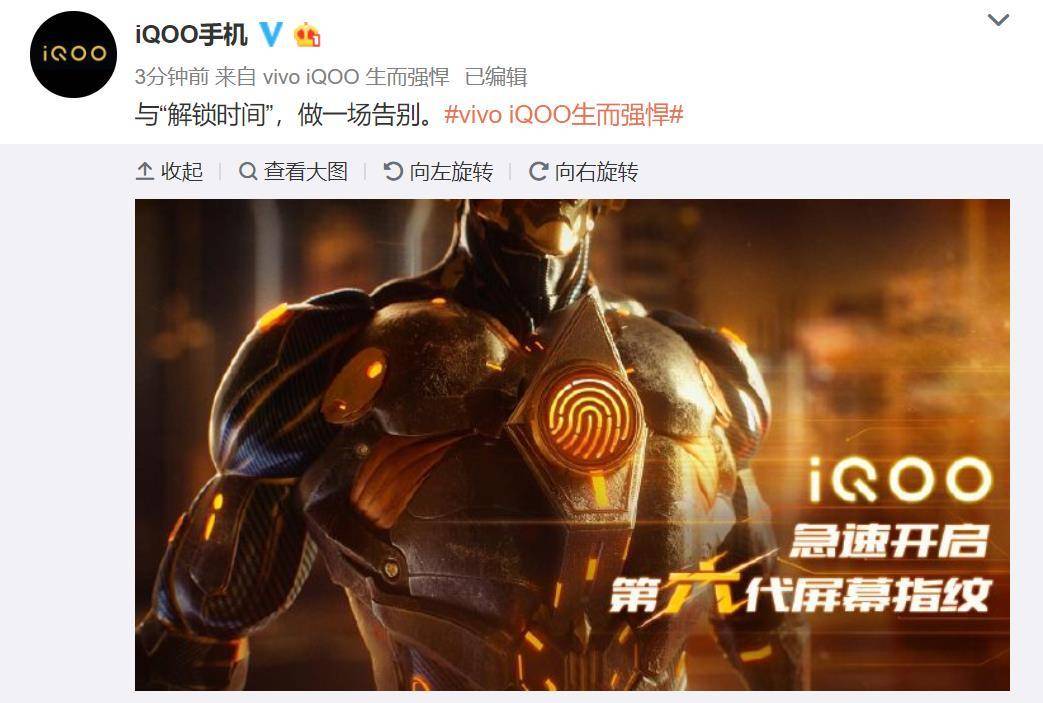The height and width of the screenshot is (703, 1043).
Task: Click the rotate-left arrow icon
Action: point(393,172)
